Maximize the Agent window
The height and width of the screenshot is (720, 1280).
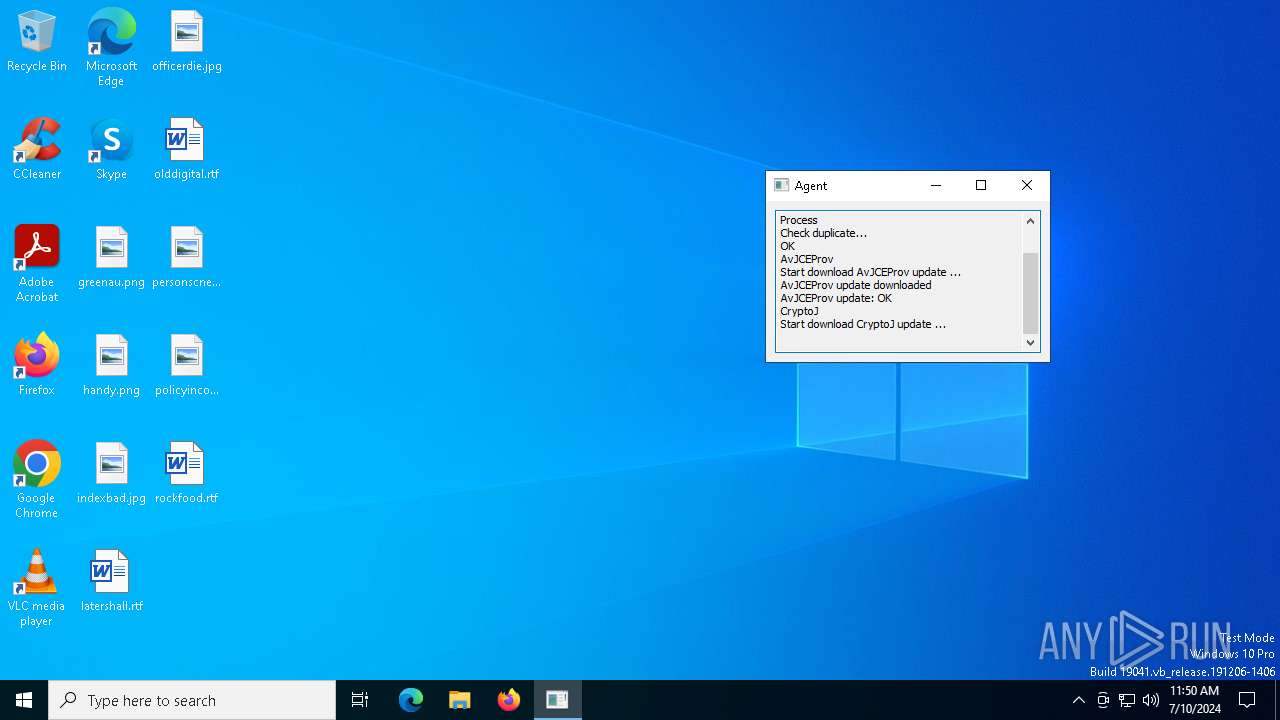point(981,185)
